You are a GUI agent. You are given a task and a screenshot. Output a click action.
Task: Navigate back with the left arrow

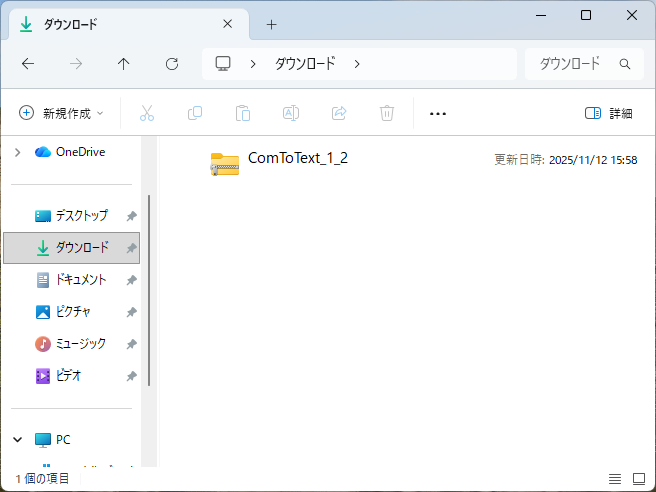tap(28, 64)
